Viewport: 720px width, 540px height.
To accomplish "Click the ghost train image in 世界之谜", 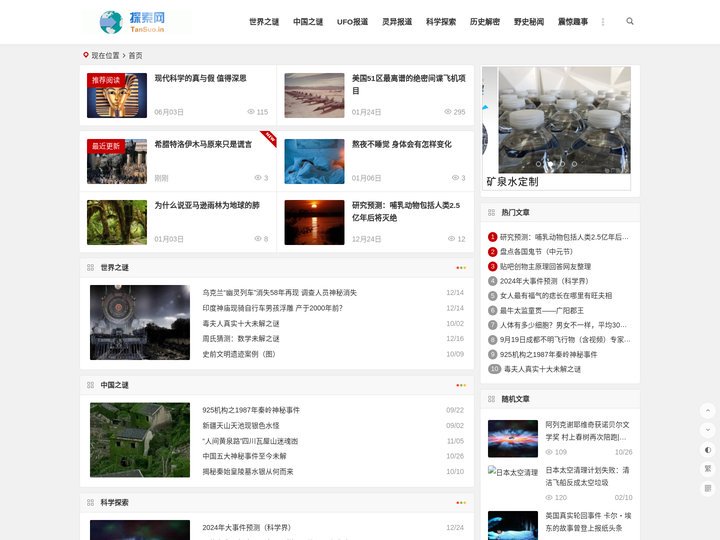I will (140, 322).
